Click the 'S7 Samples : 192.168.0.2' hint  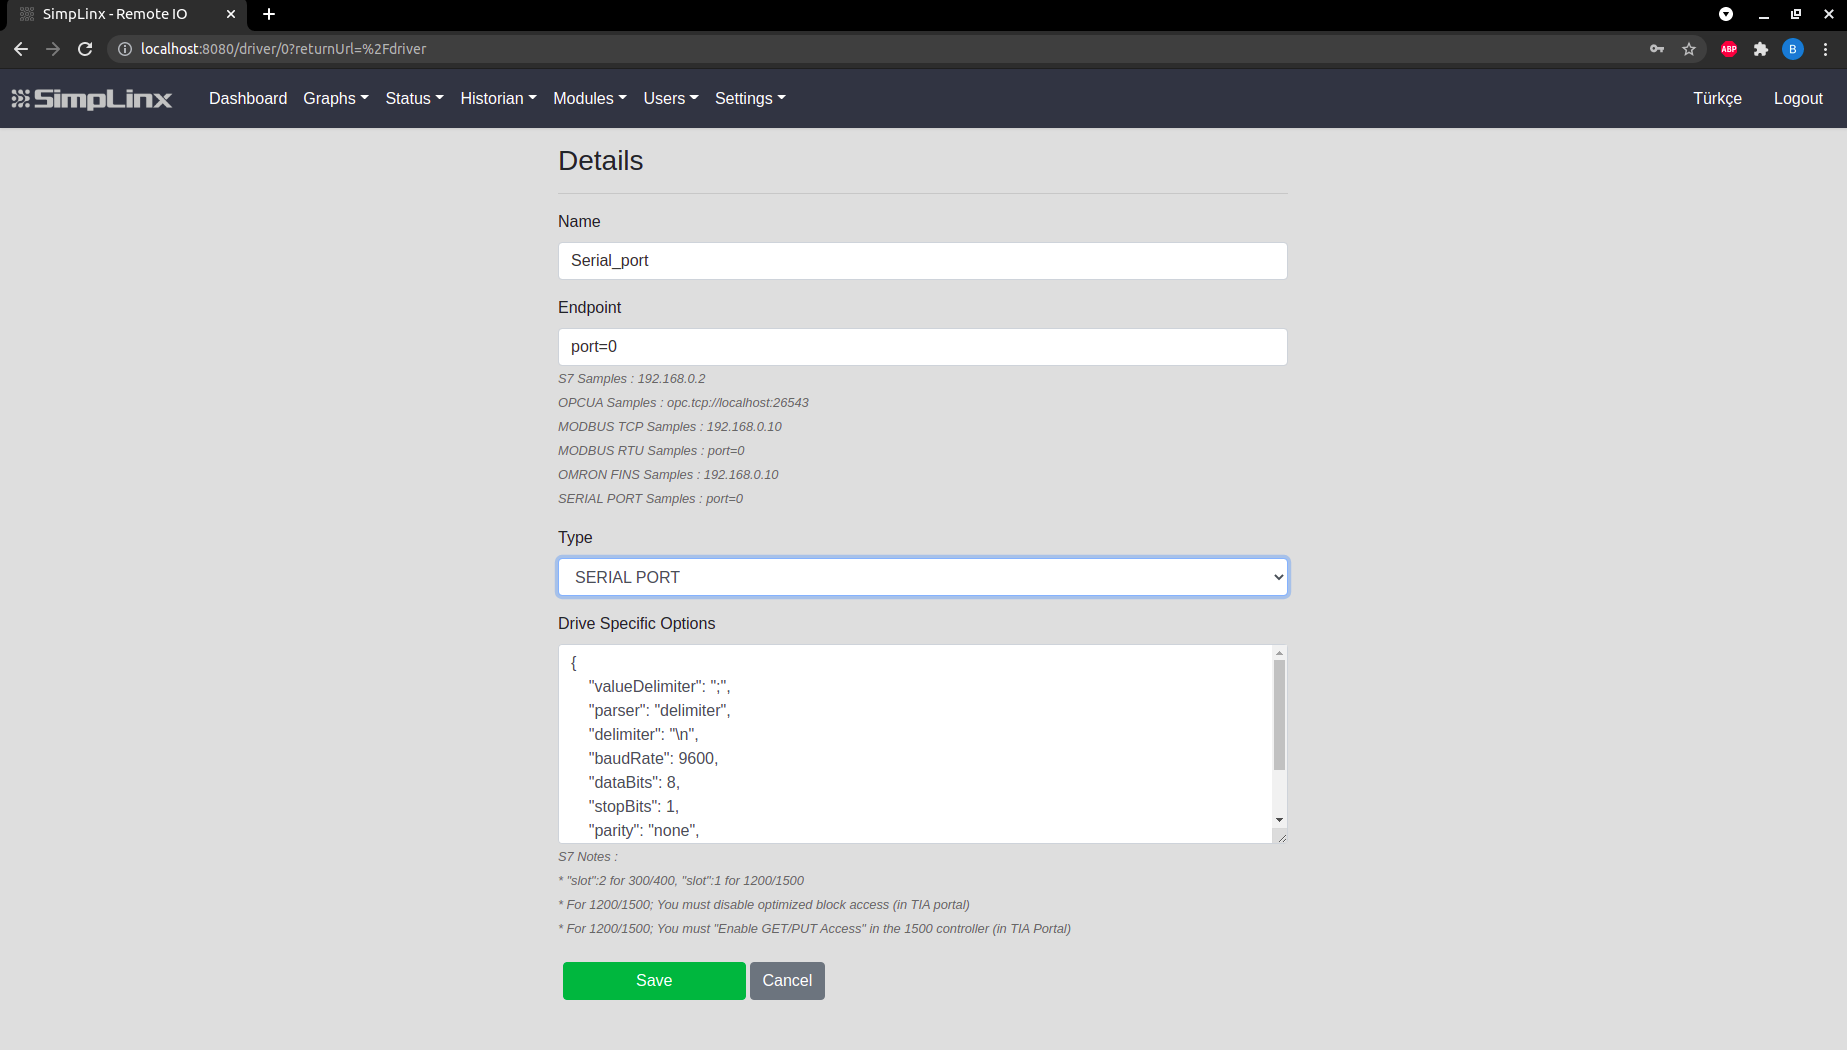(x=631, y=379)
